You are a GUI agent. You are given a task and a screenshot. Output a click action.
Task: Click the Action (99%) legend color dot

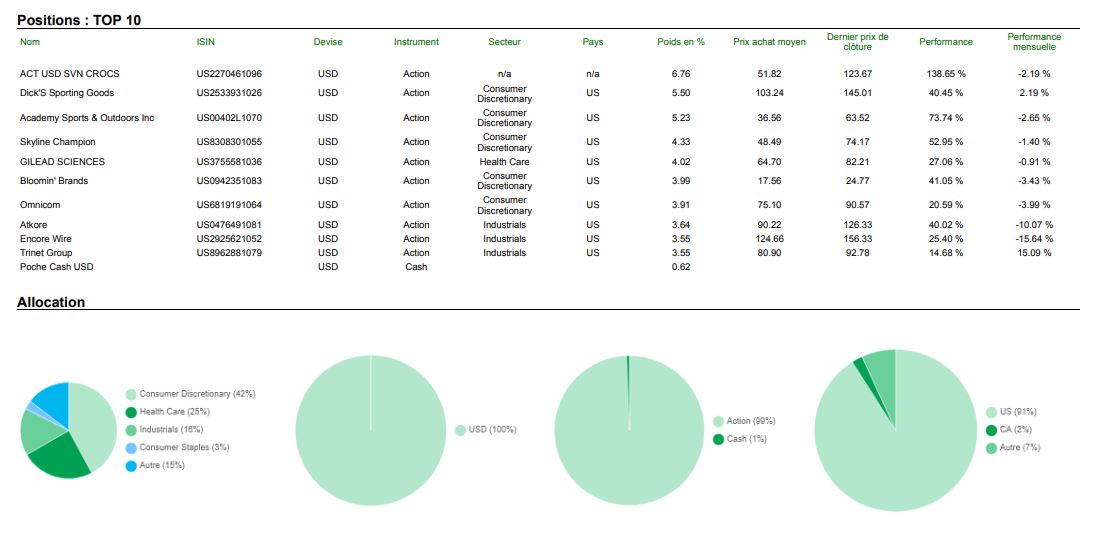coord(719,421)
